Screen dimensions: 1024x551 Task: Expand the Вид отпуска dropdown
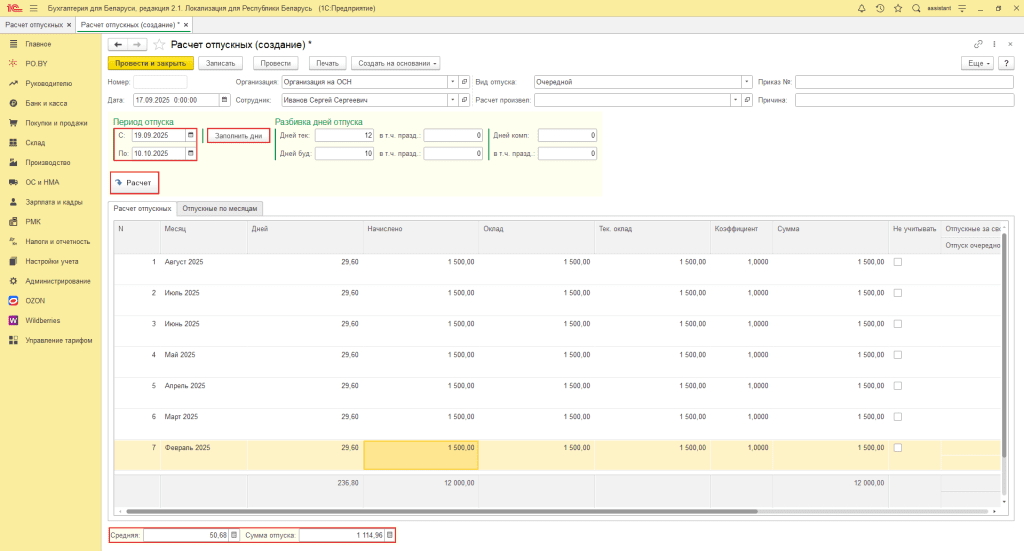click(x=746, y=82)
